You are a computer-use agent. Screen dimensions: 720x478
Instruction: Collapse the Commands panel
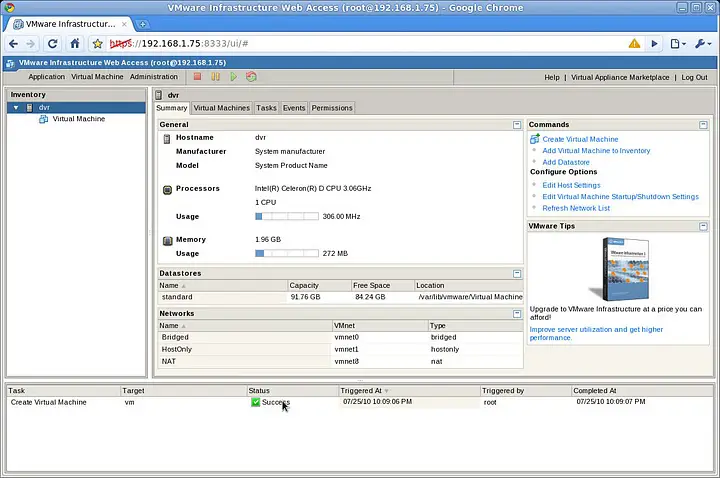click(703, 125)
